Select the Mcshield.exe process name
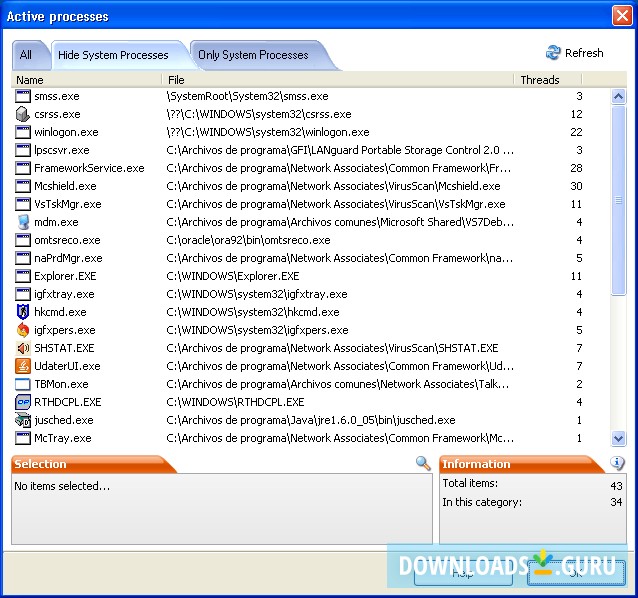This screenshot has width=638, height=598. tap(66, 186)
